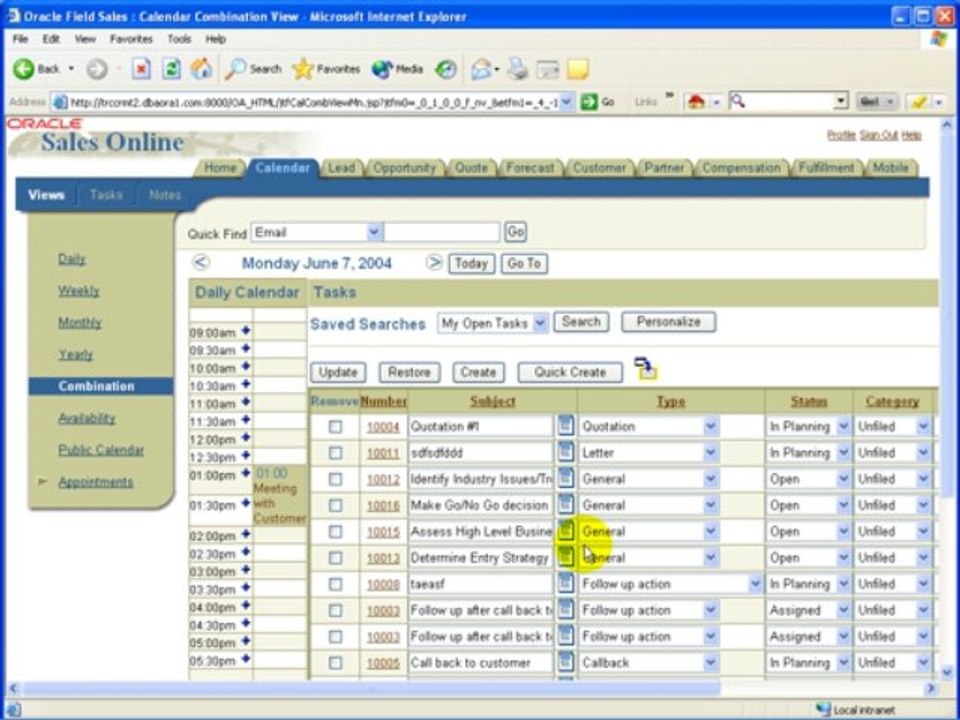Click the Stop page loading icon
This screenshot has height=720, width=960.
(x=141, y=69)
